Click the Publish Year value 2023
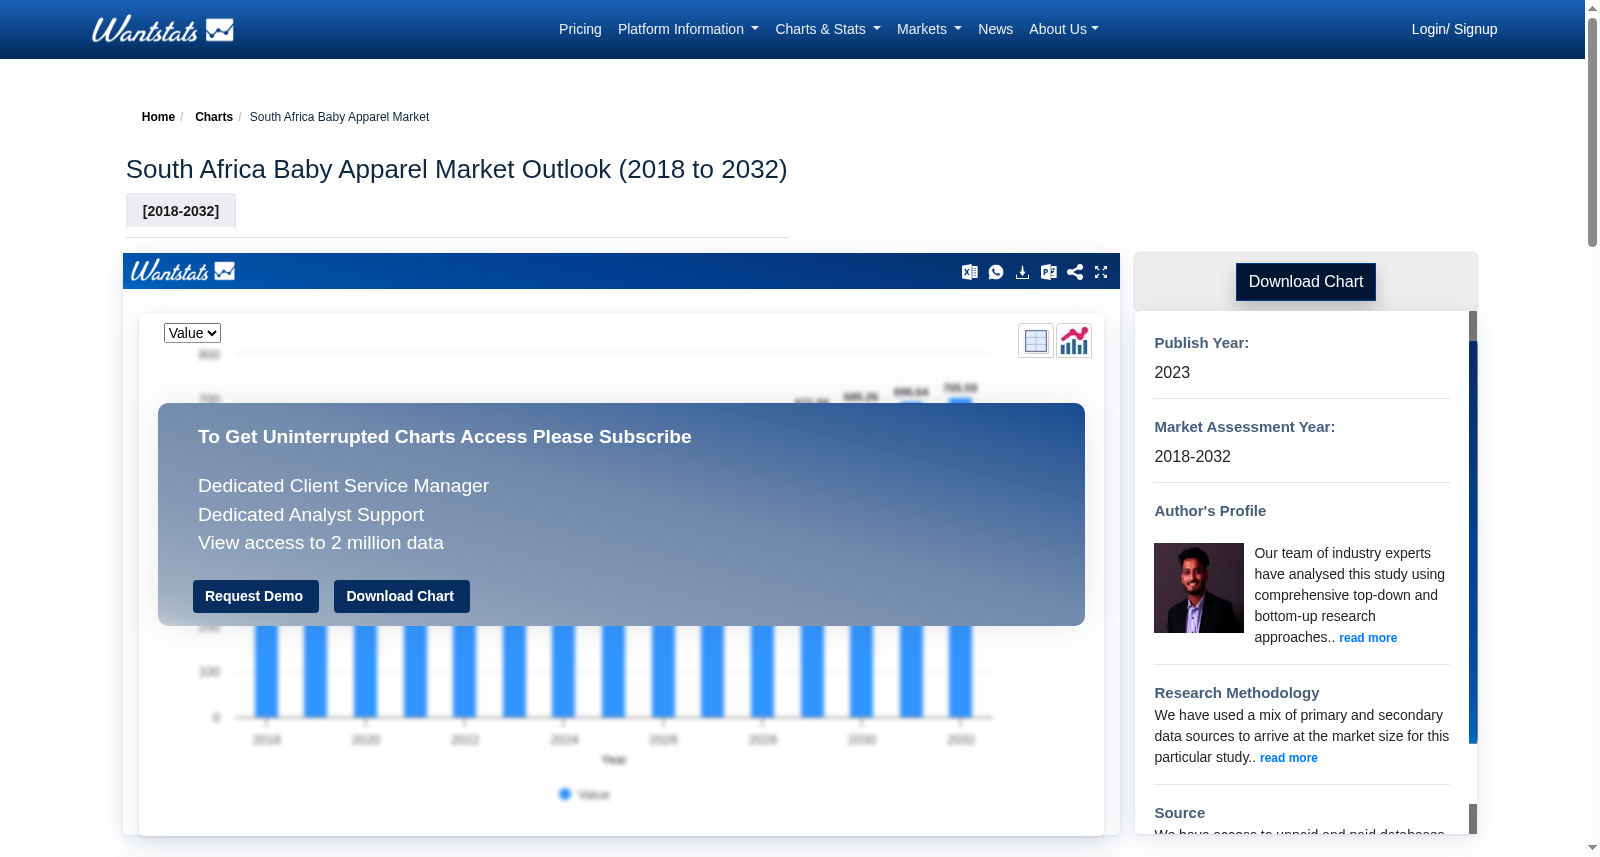This screenshot has width=1600, height=857. point(1172,372)
